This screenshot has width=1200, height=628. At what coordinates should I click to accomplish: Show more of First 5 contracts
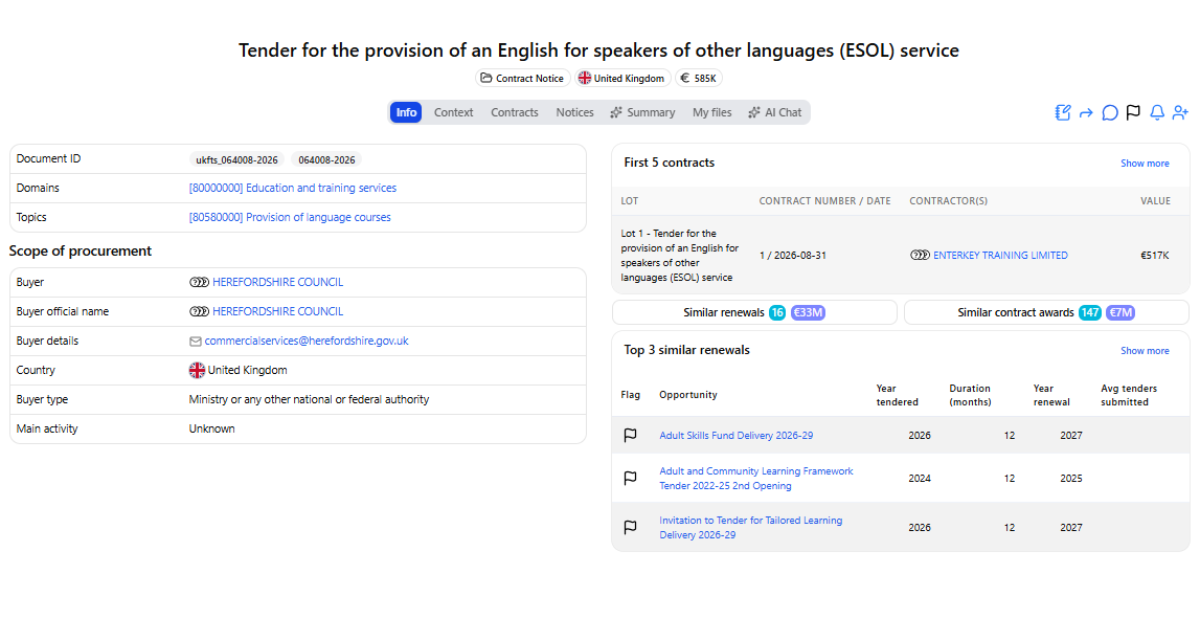(1144, 163)
